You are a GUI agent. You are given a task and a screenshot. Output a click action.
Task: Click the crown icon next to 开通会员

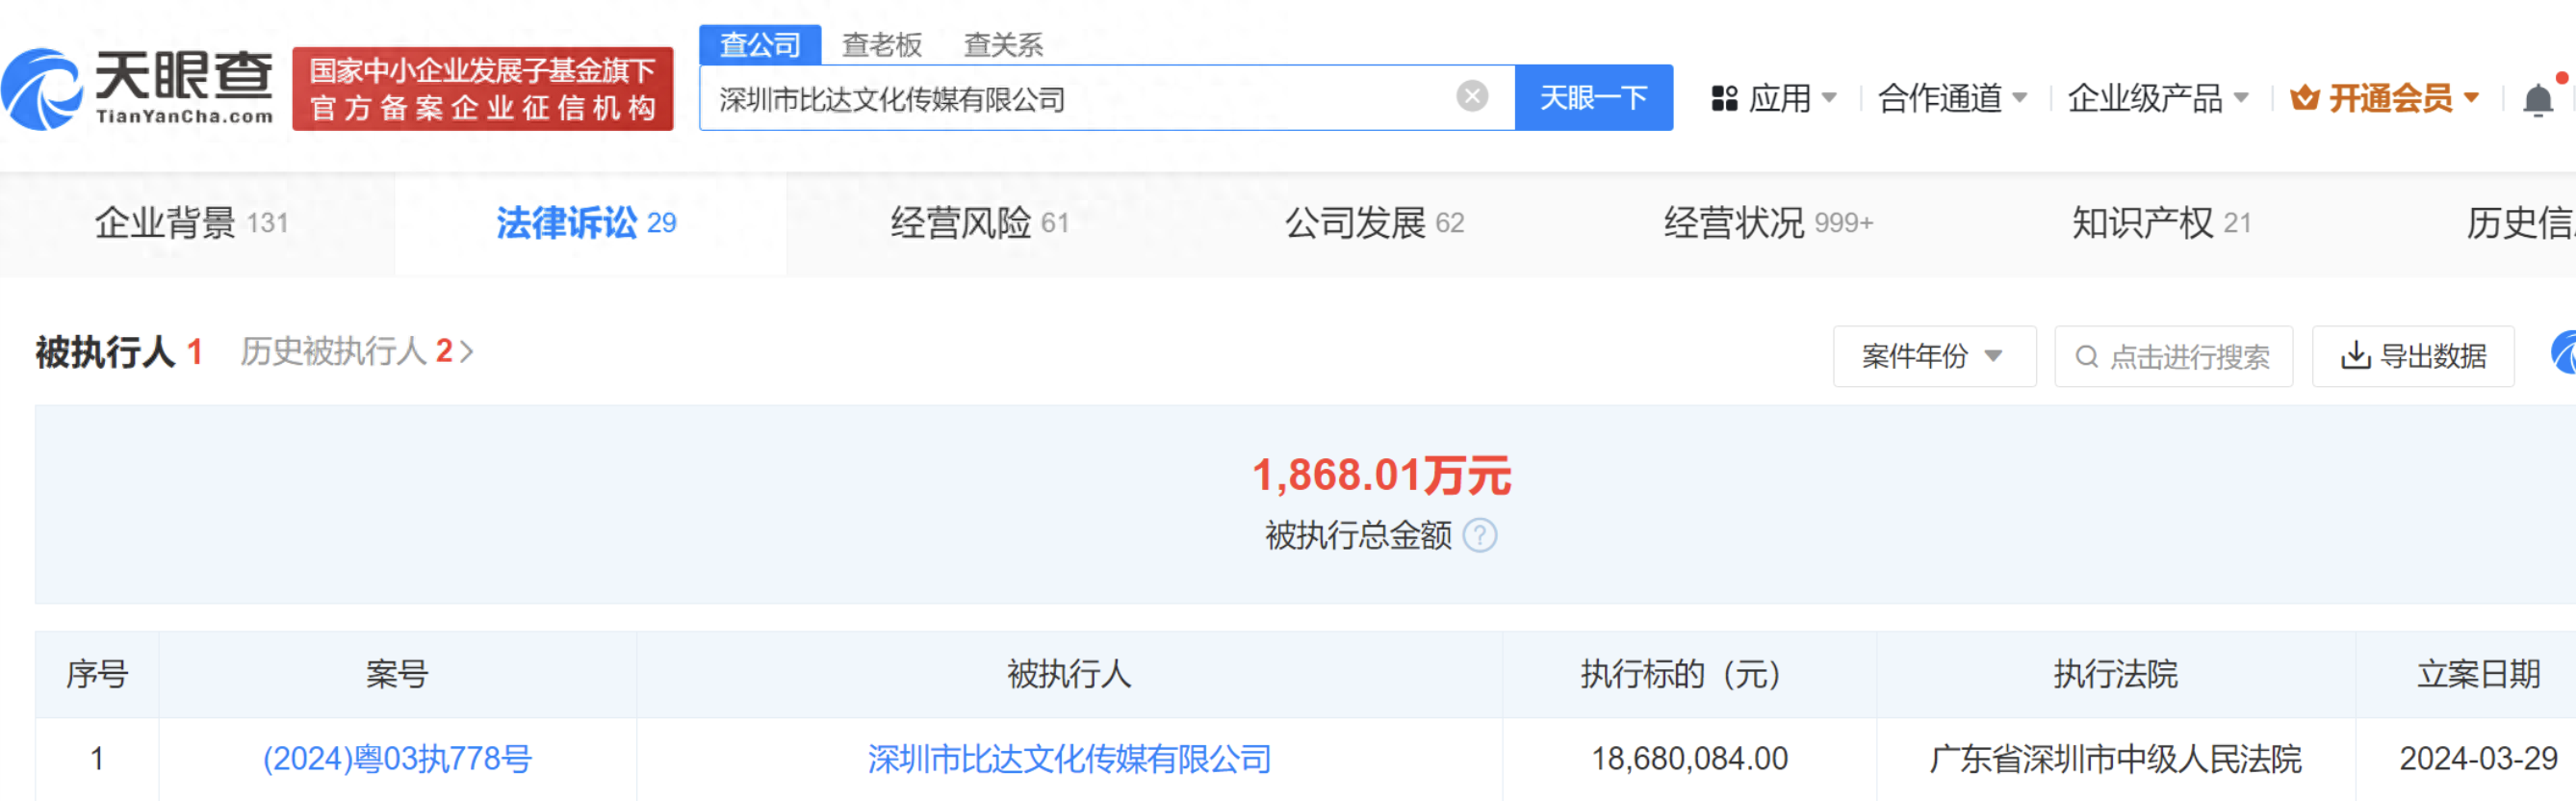(x=2305, y=97)
